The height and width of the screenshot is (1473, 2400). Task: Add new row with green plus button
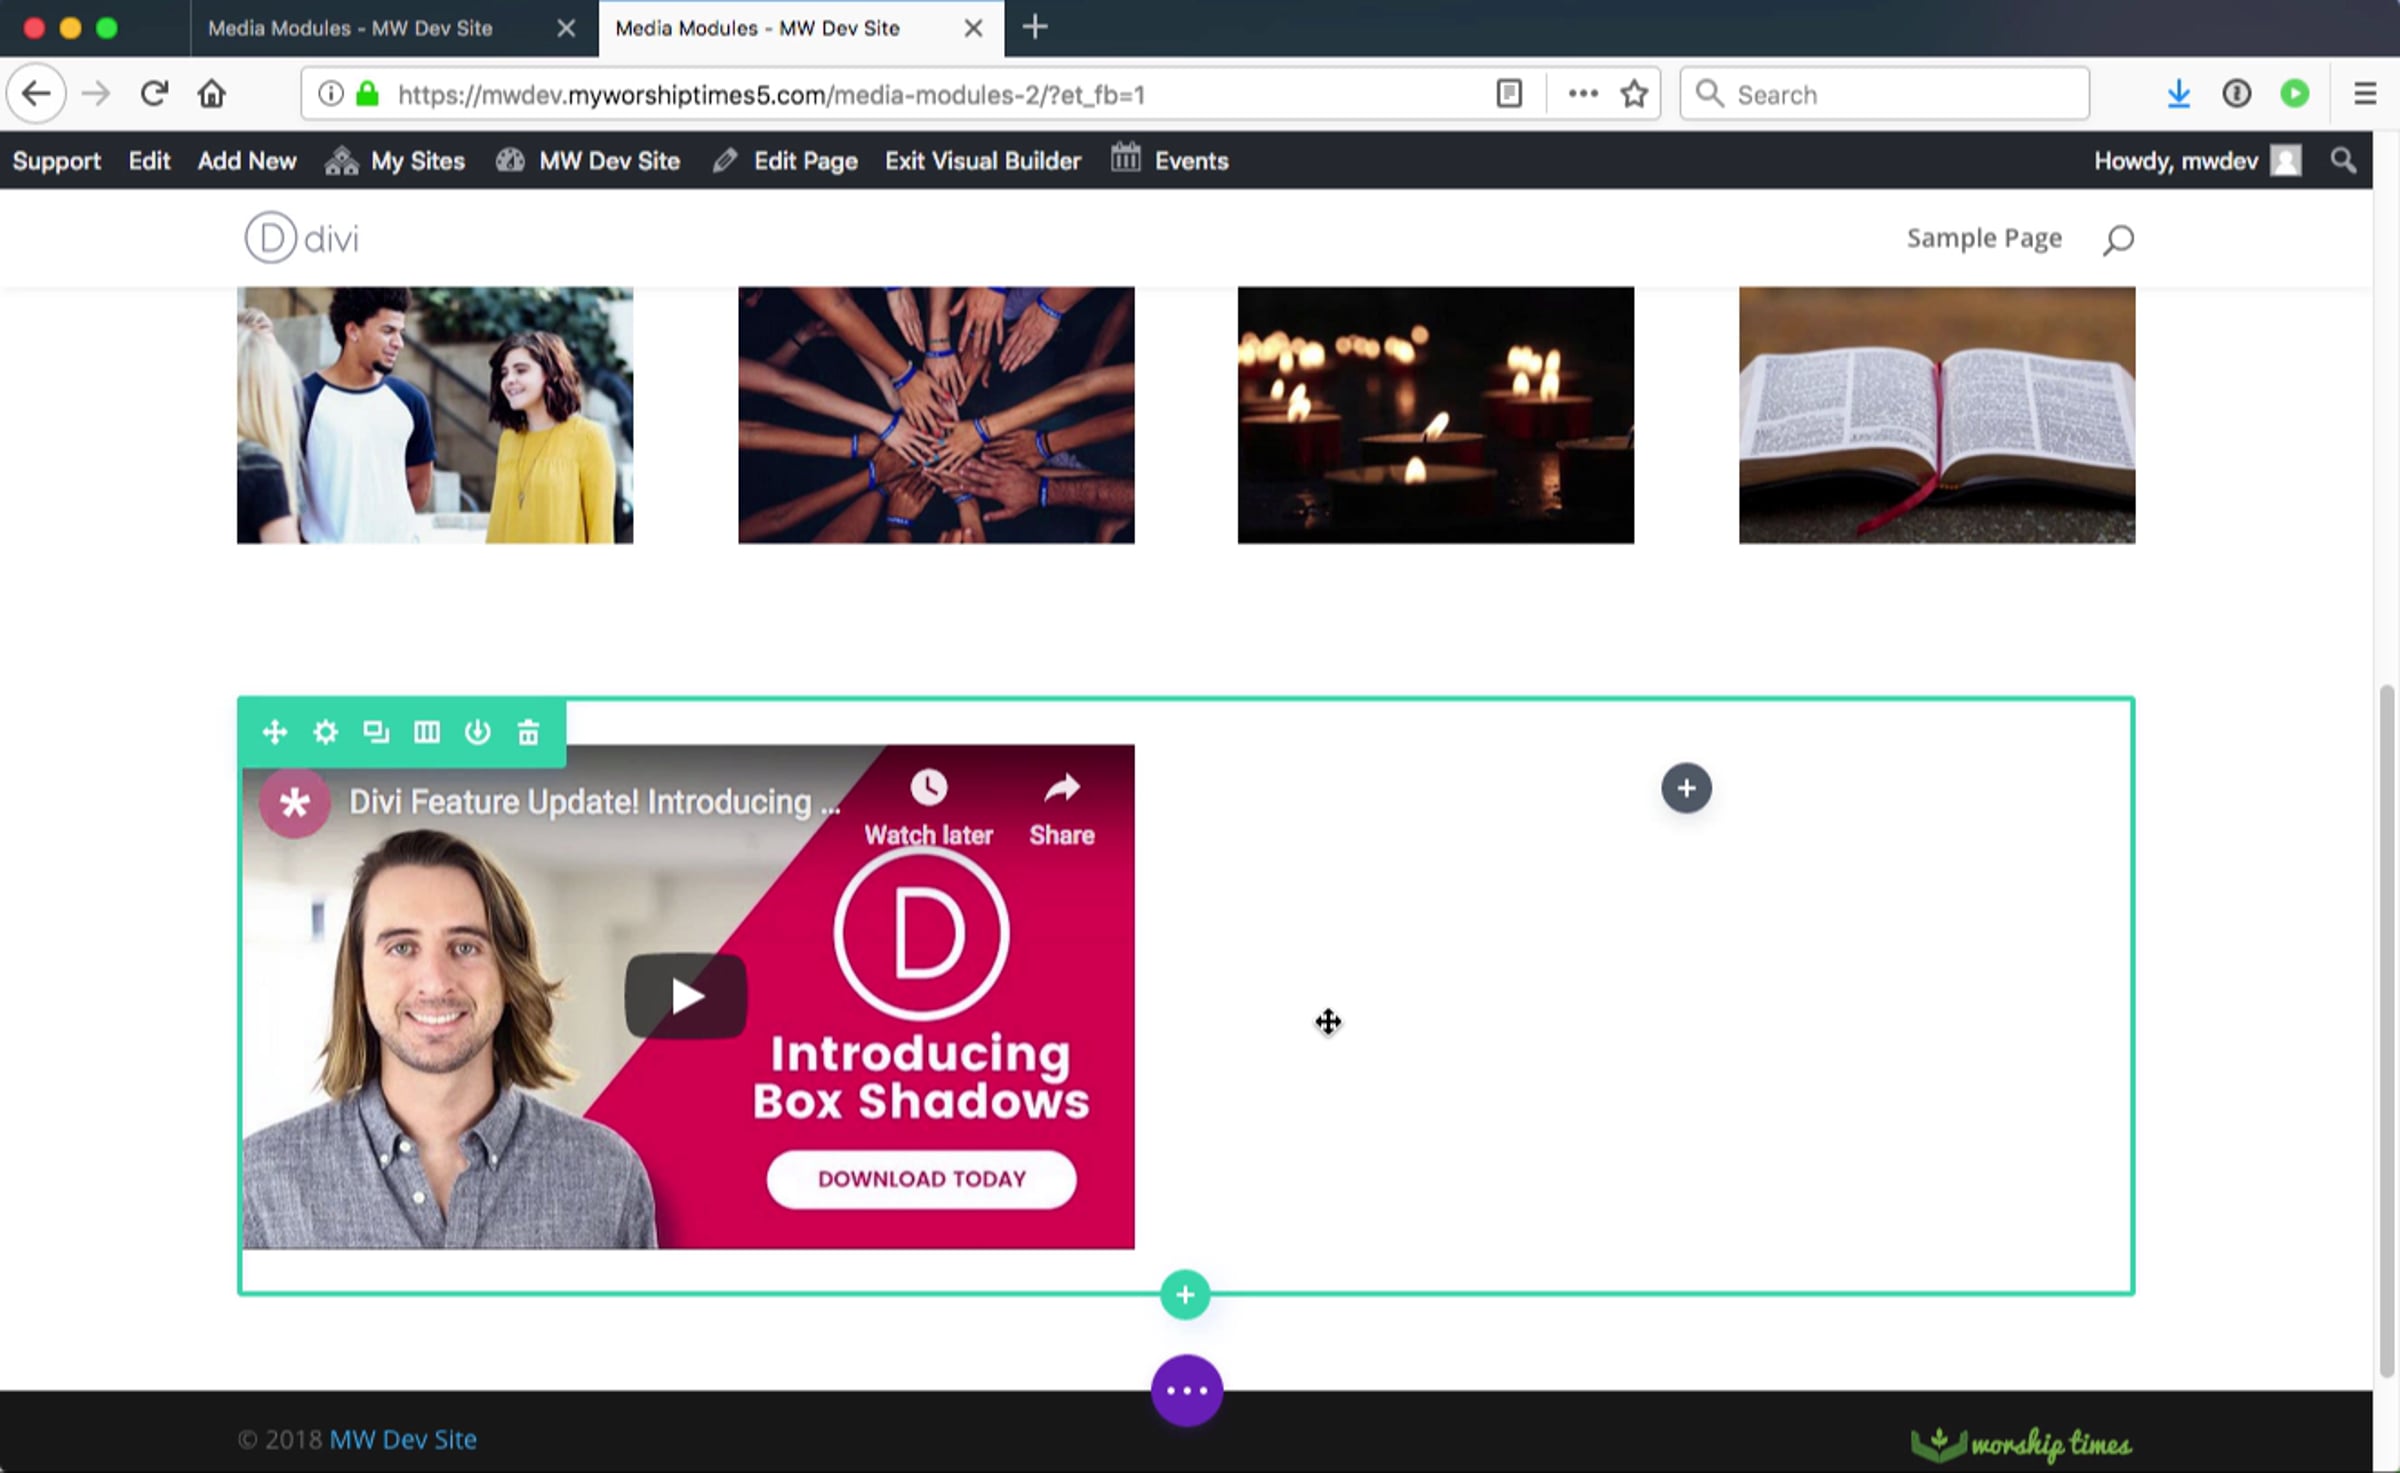[x=1185, y=1295]
